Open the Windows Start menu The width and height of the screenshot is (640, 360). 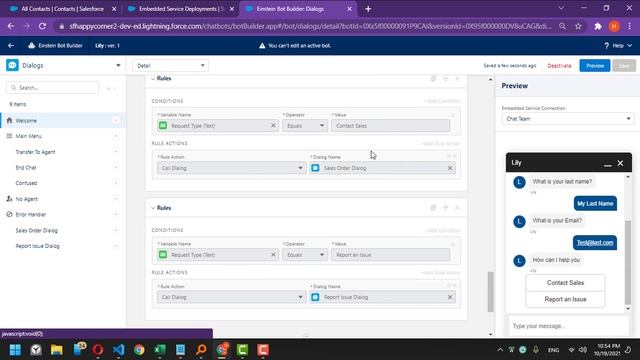[x=15, y=350]
